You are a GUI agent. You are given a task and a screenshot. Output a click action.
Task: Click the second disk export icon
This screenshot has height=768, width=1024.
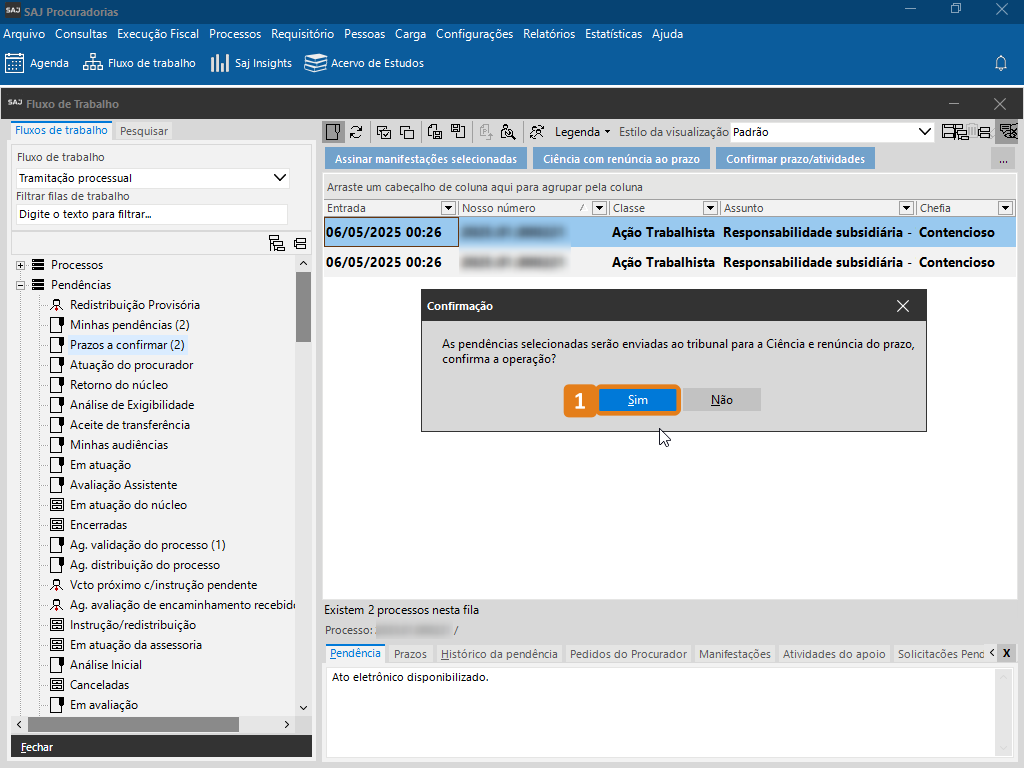[458, 132]
